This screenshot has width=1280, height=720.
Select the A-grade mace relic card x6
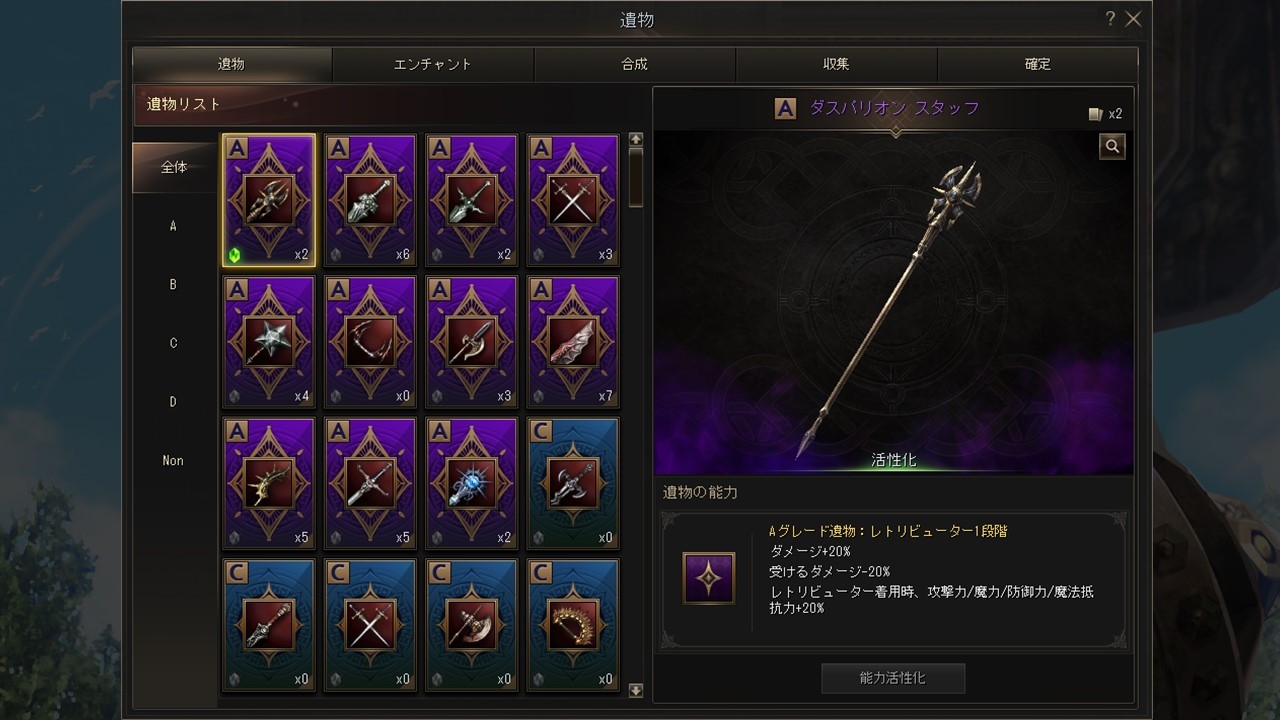click(370, 200)
